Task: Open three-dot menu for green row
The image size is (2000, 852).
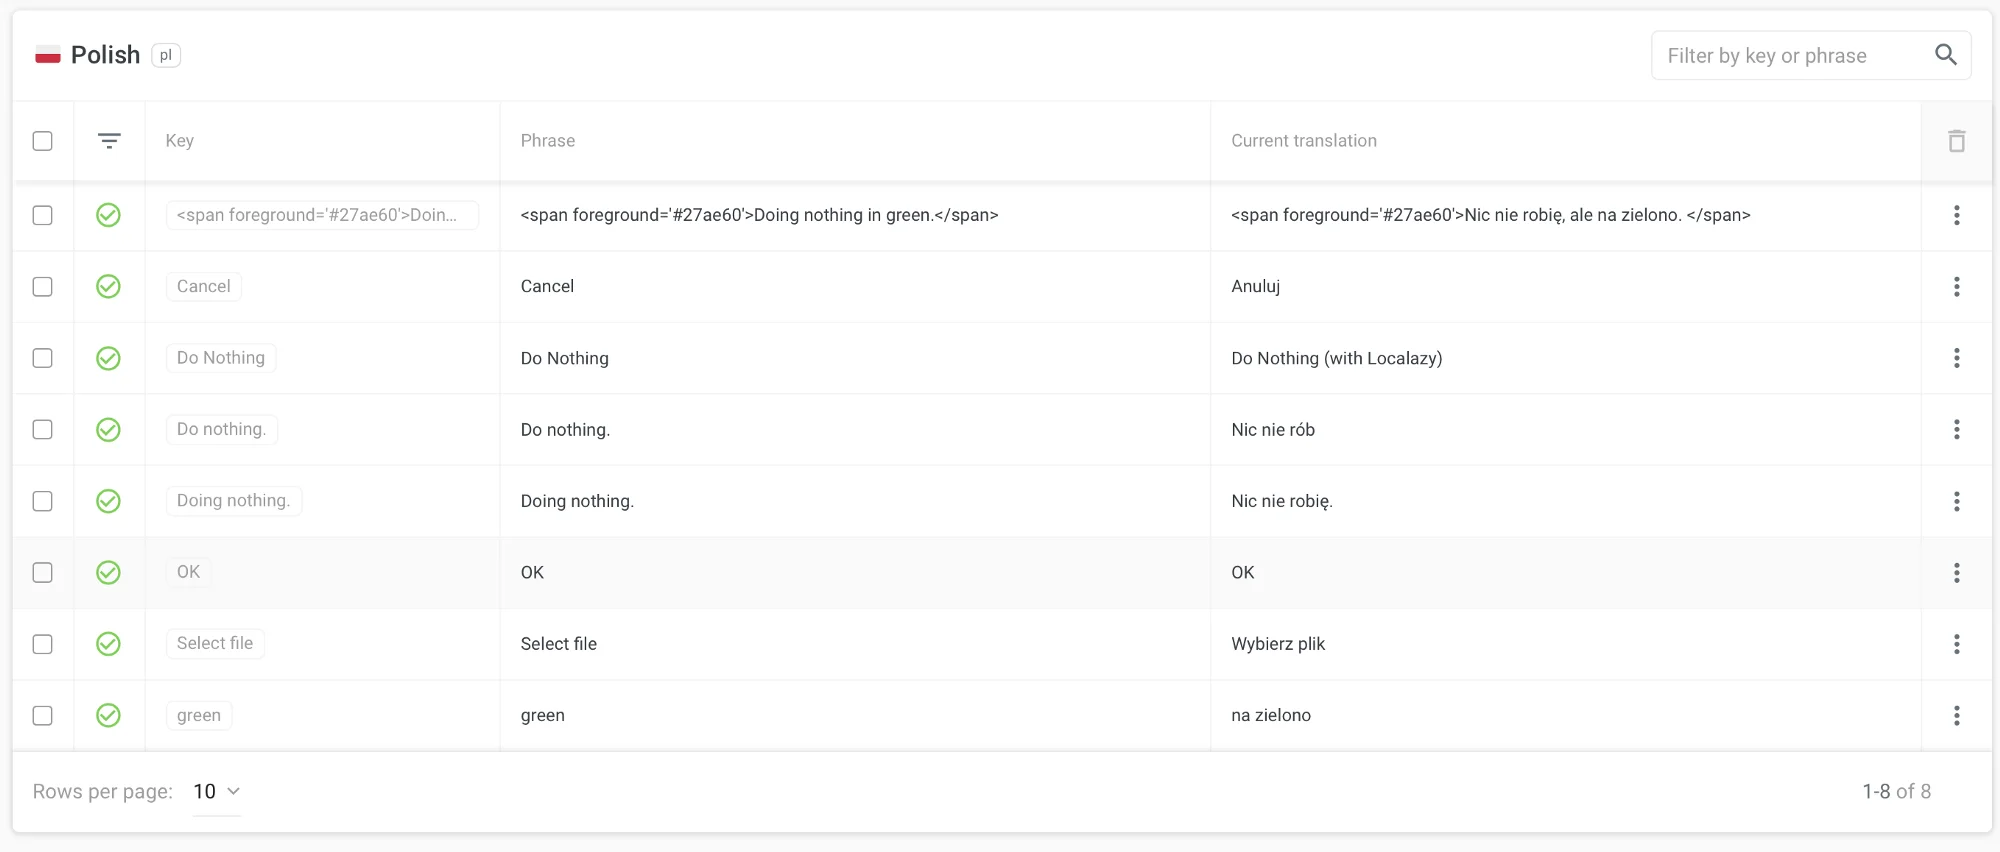Action: click(1956, 716)
